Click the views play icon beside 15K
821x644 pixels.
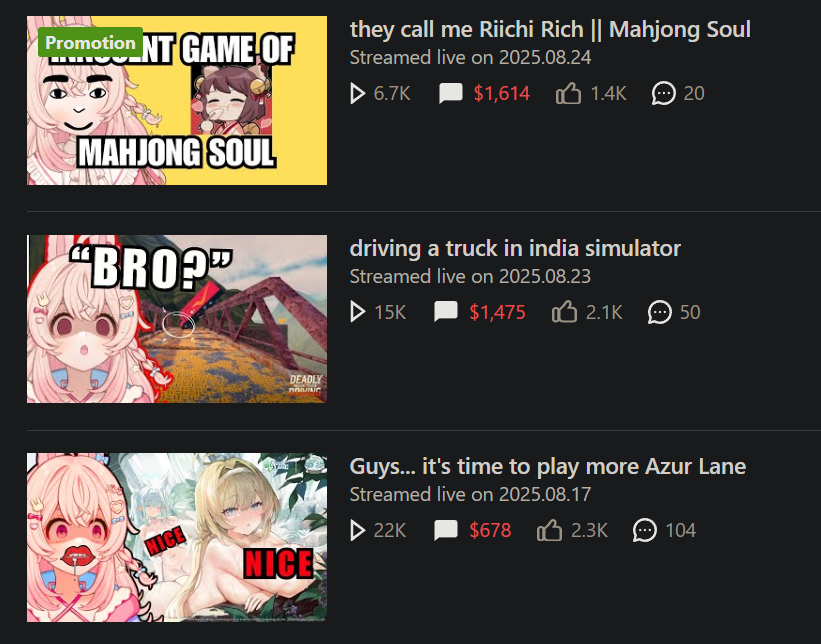point(357,312)
